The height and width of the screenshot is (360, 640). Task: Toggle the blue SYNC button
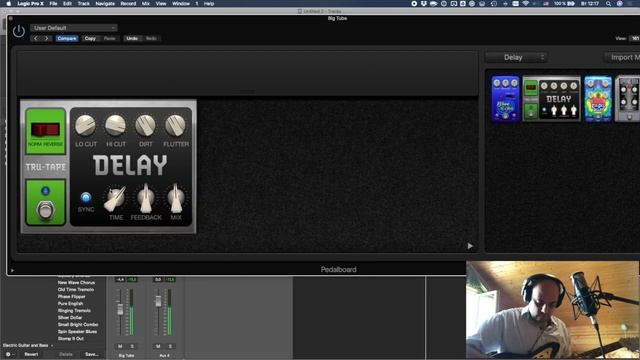86,198
